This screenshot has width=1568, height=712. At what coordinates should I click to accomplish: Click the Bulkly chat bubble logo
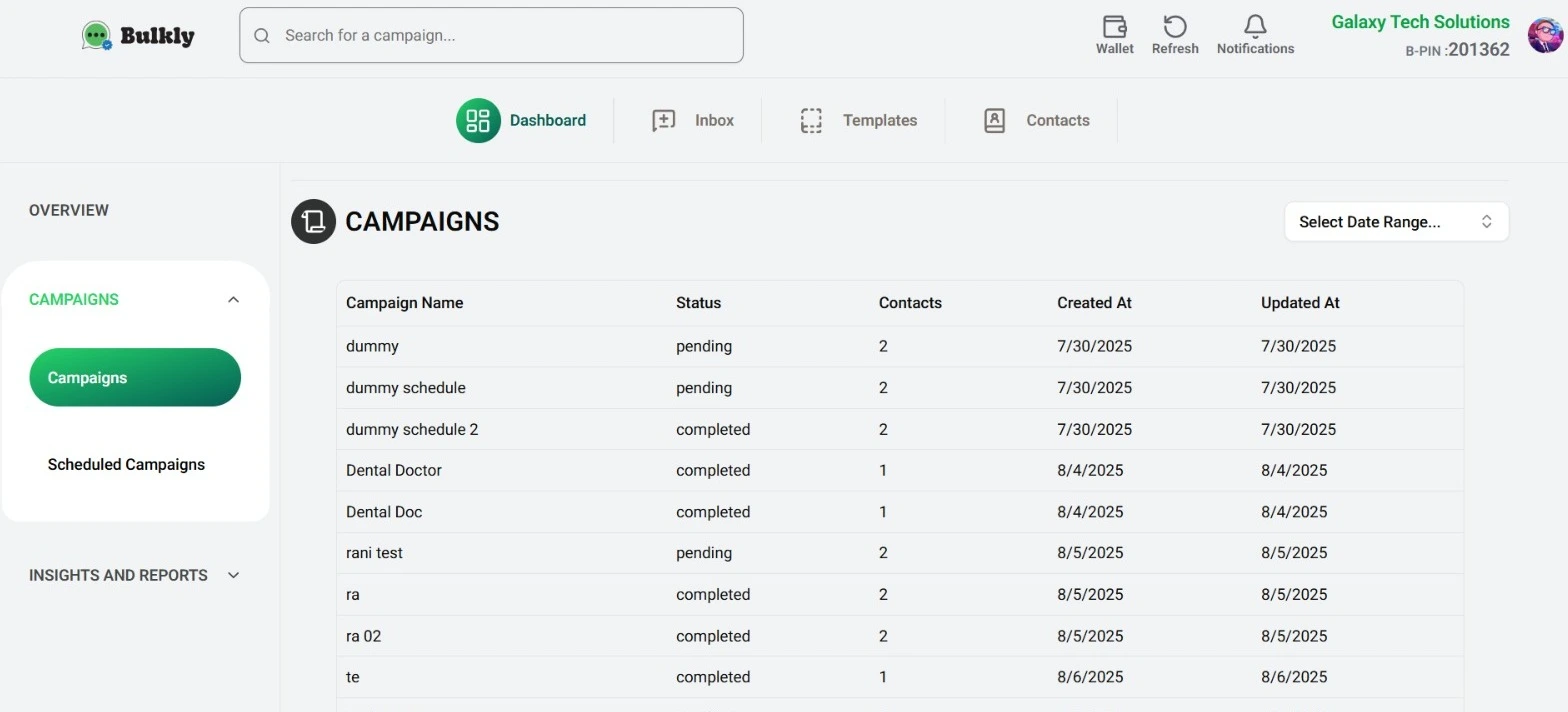(97, 36)
